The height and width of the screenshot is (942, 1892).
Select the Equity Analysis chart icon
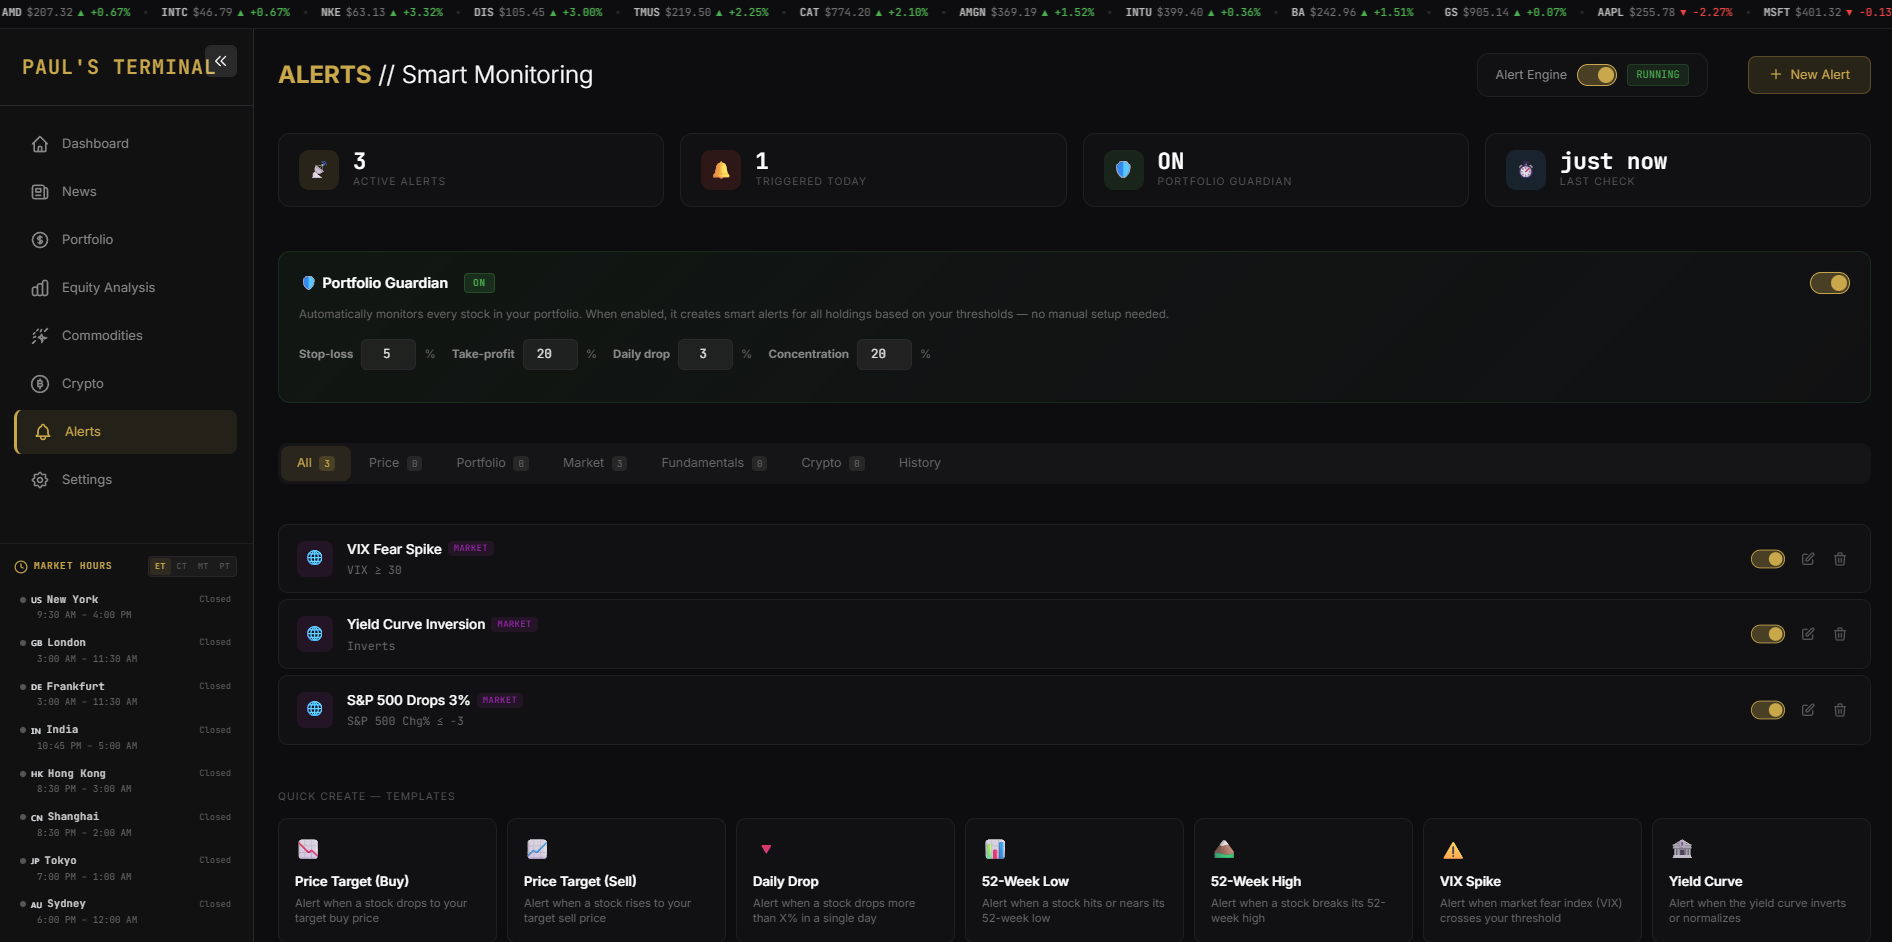pos(39,287)
